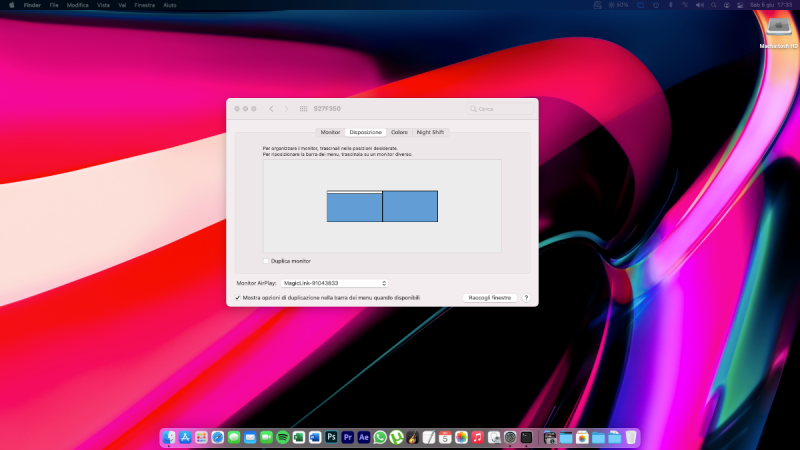Image resolution: width=800 pixels, height=450 pixels.
Task: Enable the Duplica monitor checkbox
Action: (x=266, y=261)
